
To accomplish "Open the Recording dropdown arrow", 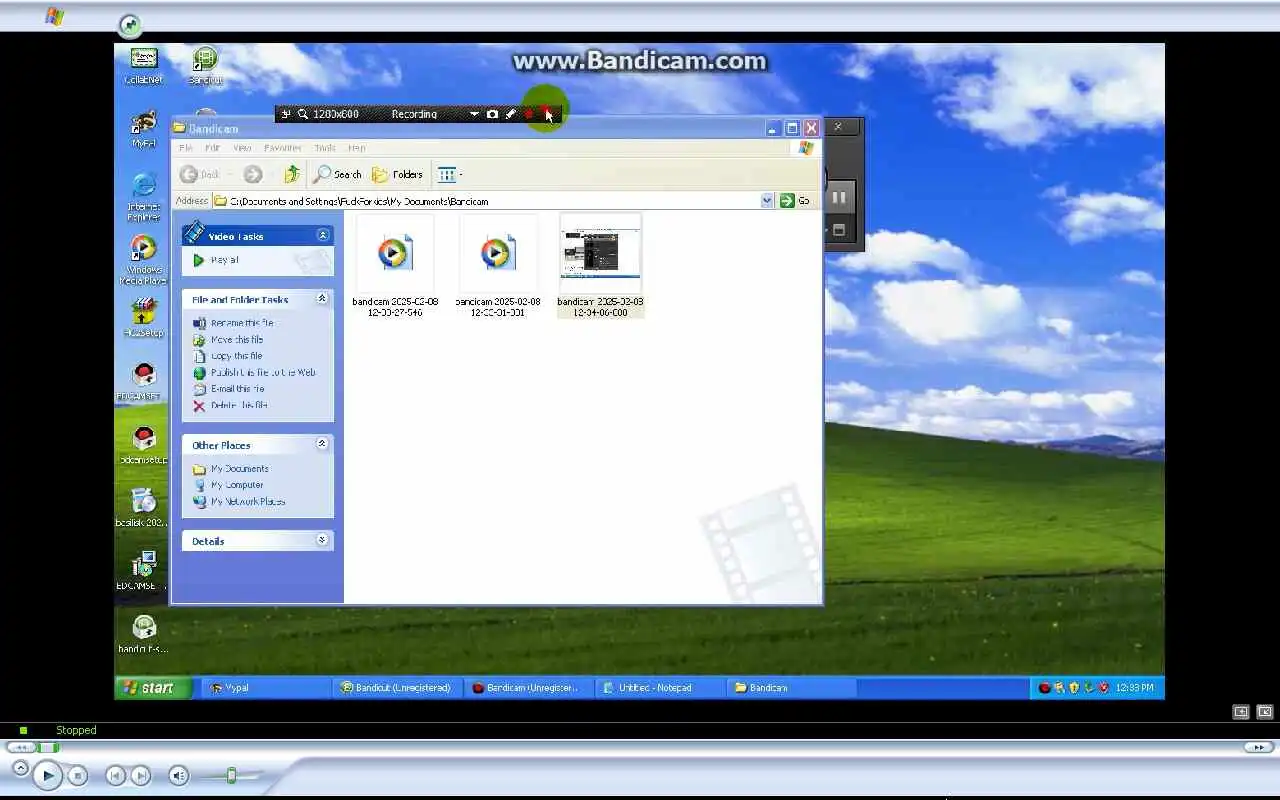I will [474, 114].
